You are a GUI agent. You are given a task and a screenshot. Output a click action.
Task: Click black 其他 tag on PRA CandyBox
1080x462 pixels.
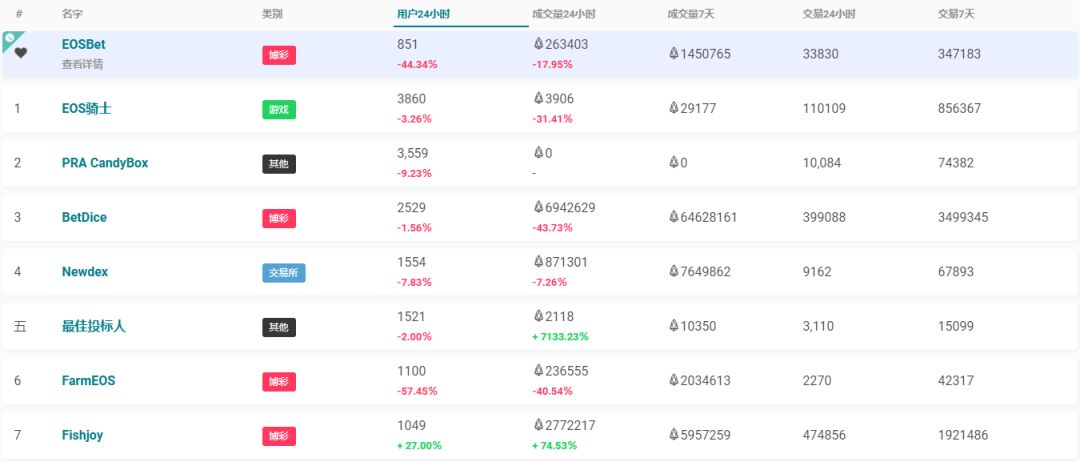tap(279, 163)
